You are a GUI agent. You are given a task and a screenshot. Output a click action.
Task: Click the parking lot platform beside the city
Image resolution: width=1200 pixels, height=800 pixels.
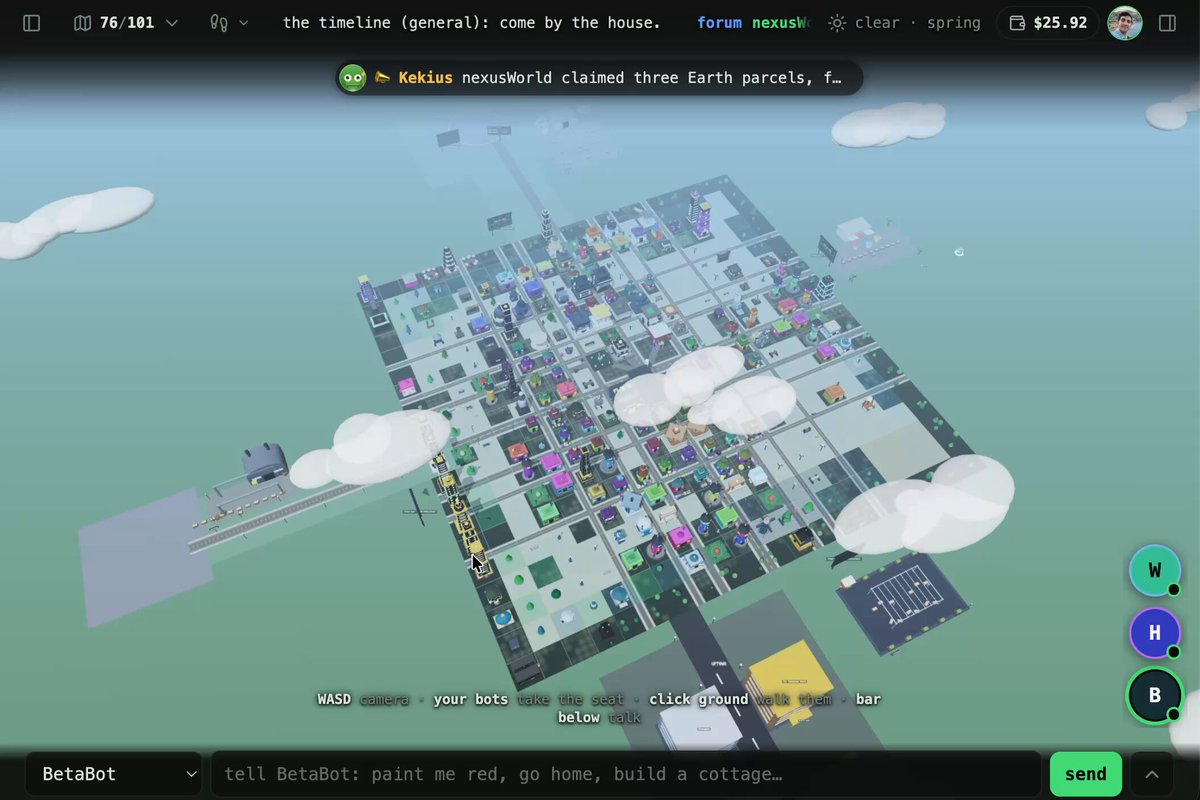903,602
